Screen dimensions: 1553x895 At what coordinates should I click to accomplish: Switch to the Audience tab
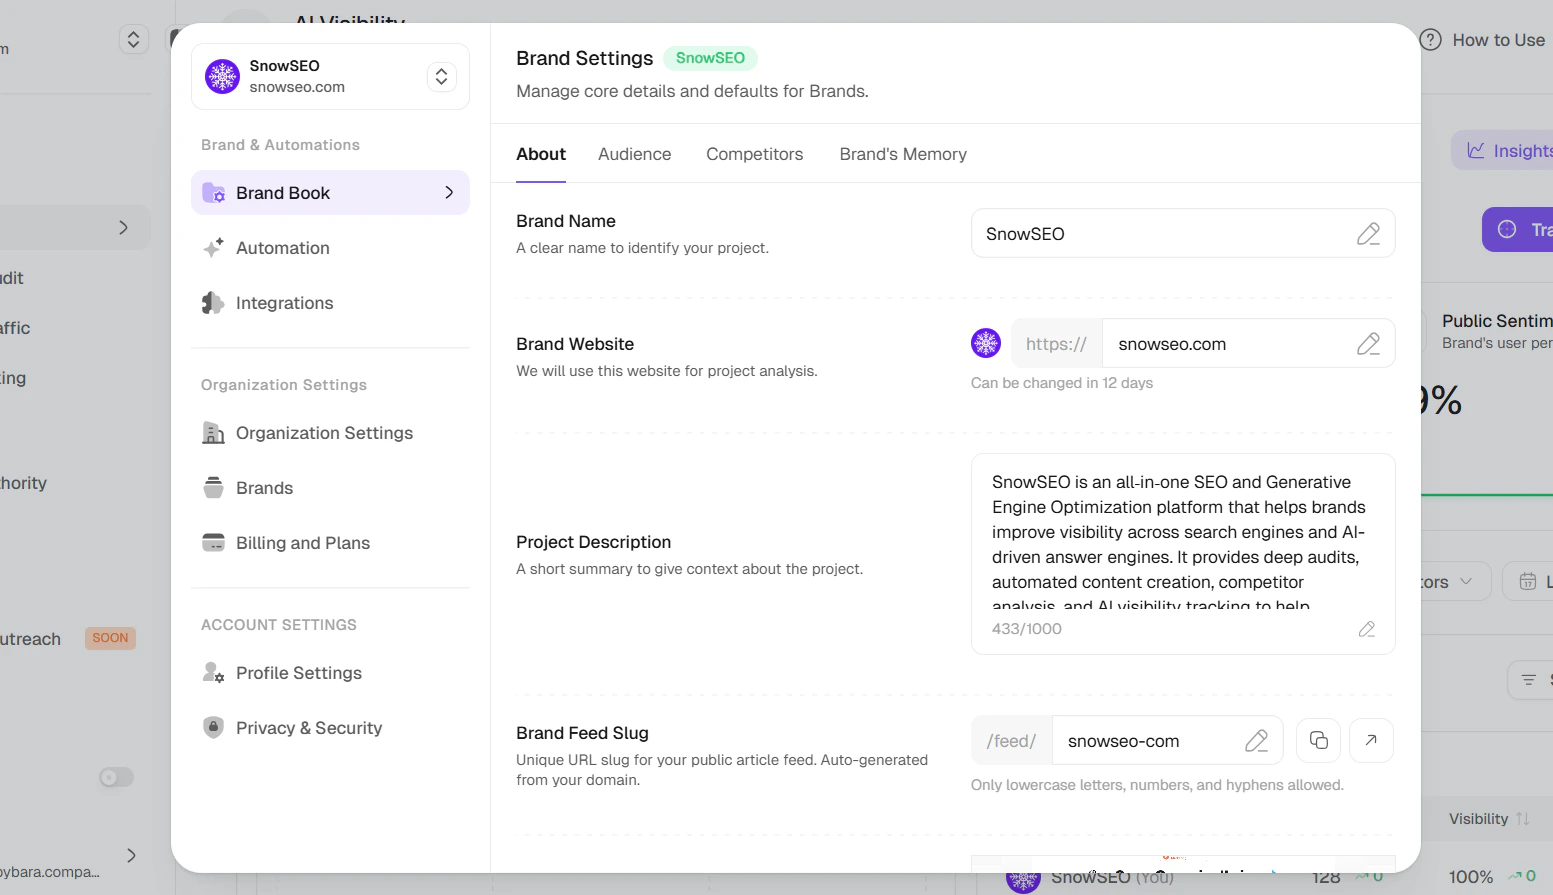pyautogui.click(x=634, y=153)
